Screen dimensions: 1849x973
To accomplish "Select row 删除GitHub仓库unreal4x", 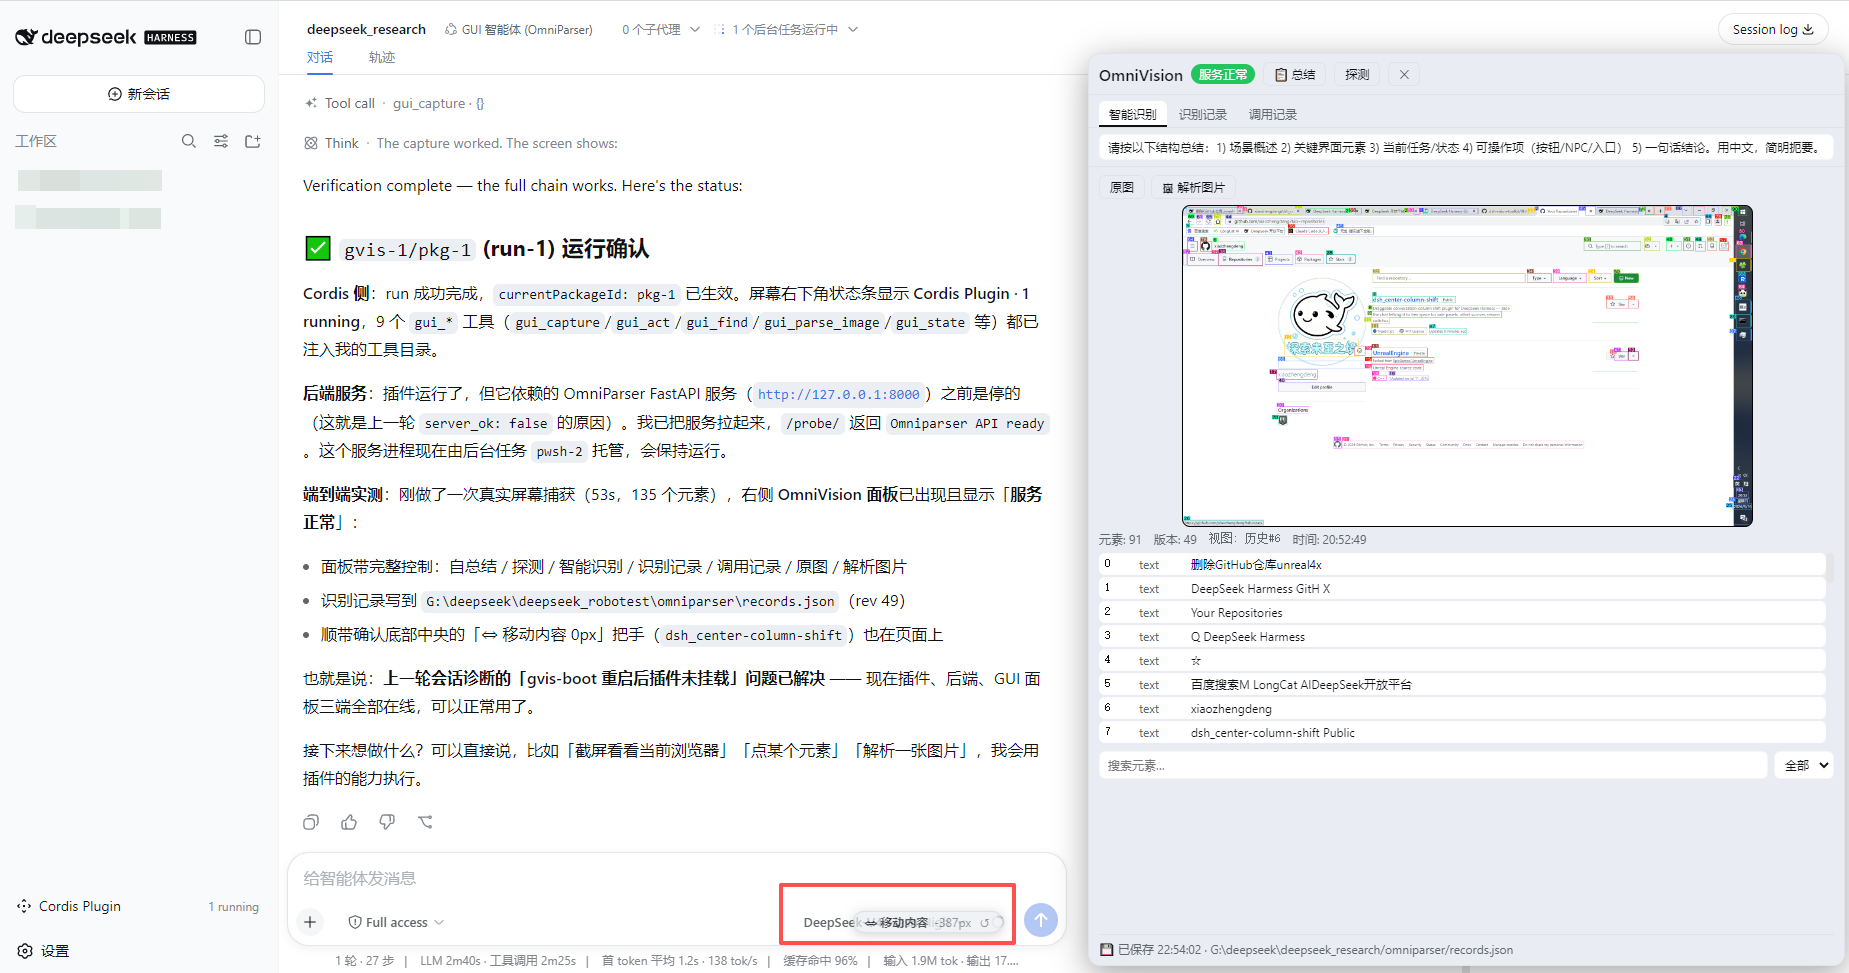I will (x=1462, y=565).
